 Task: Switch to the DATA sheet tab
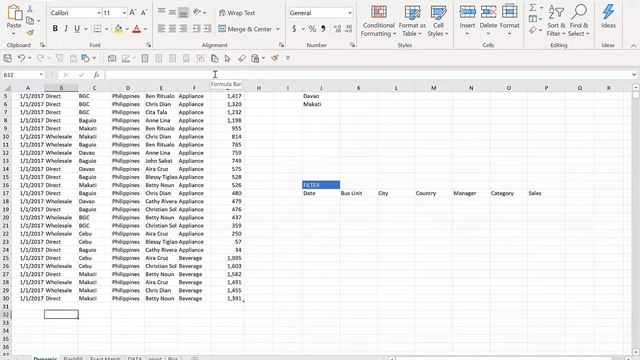click(135, 358)
